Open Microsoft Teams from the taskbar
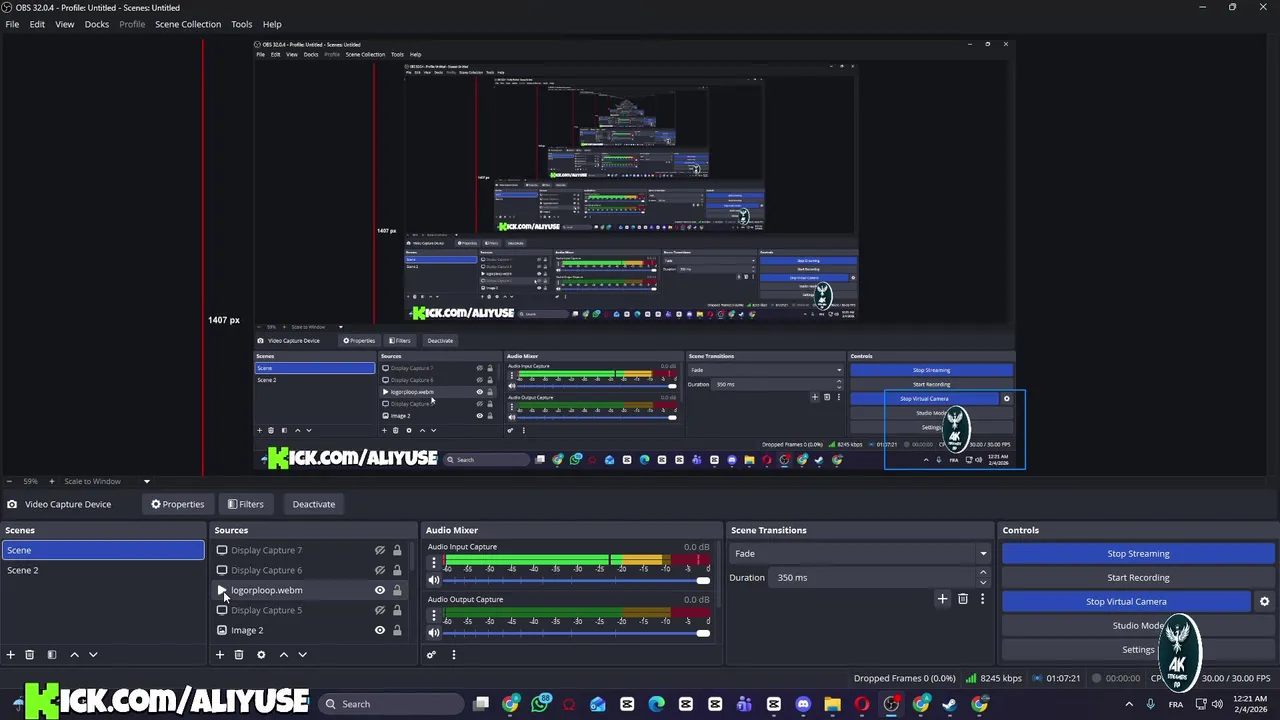This screenshot has width=1280, height=720. click(x=744, y=704)
